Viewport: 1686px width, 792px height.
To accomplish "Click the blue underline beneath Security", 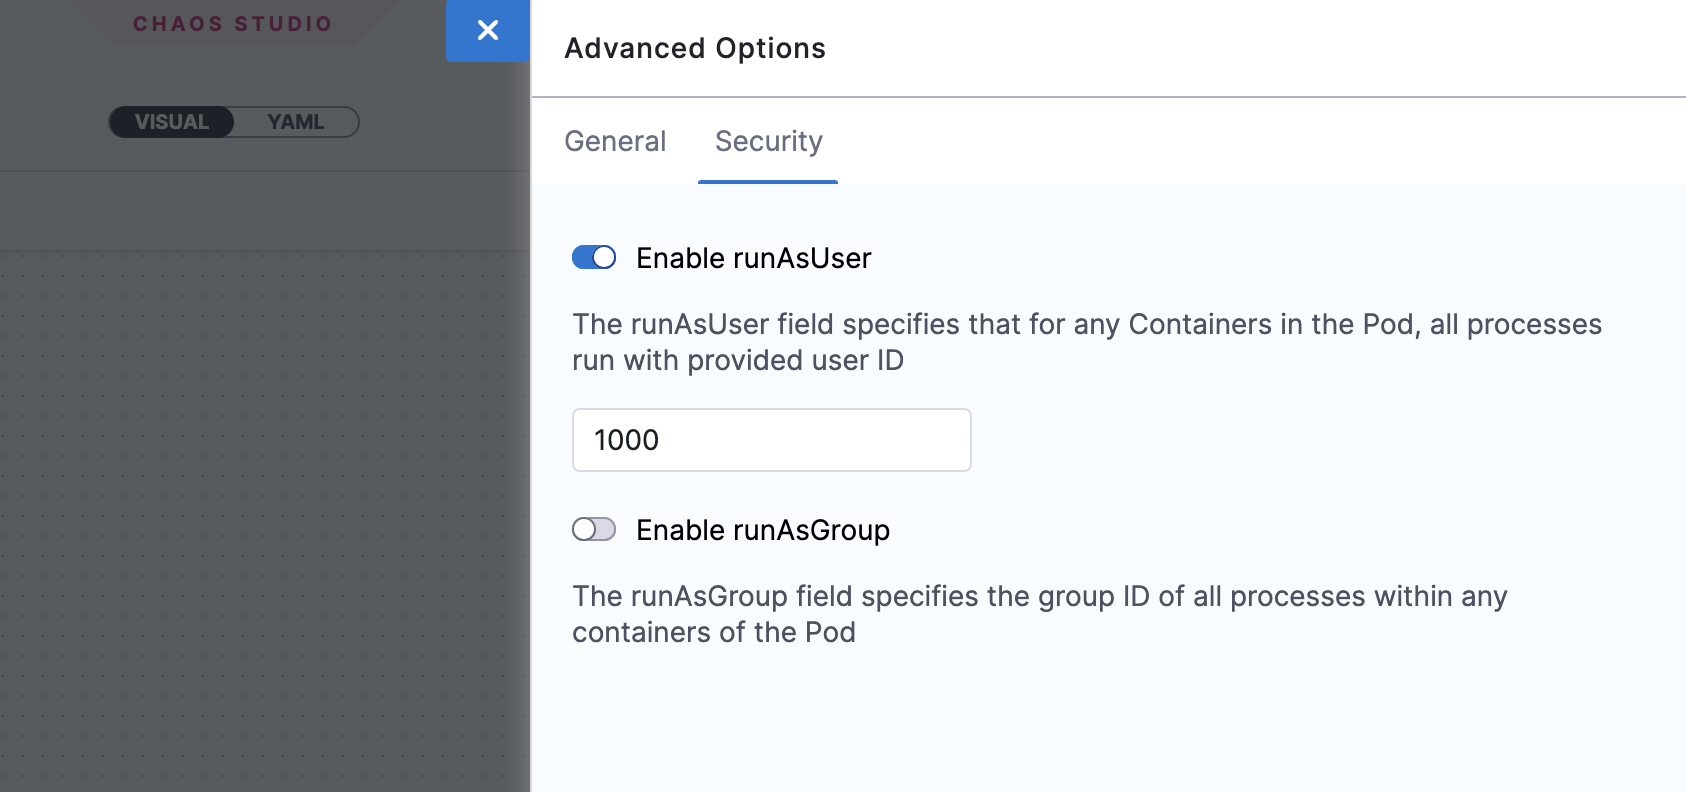I will coord(768,182).
